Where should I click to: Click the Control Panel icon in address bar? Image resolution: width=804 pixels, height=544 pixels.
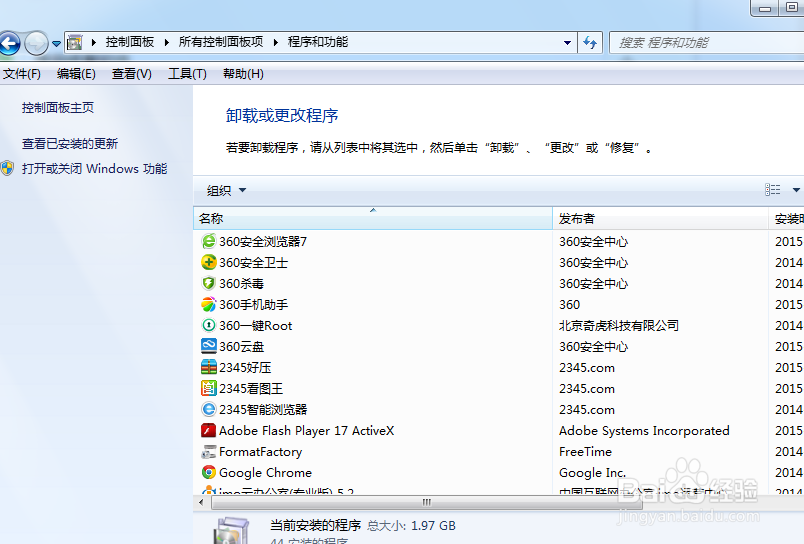(x=75, y=43)
